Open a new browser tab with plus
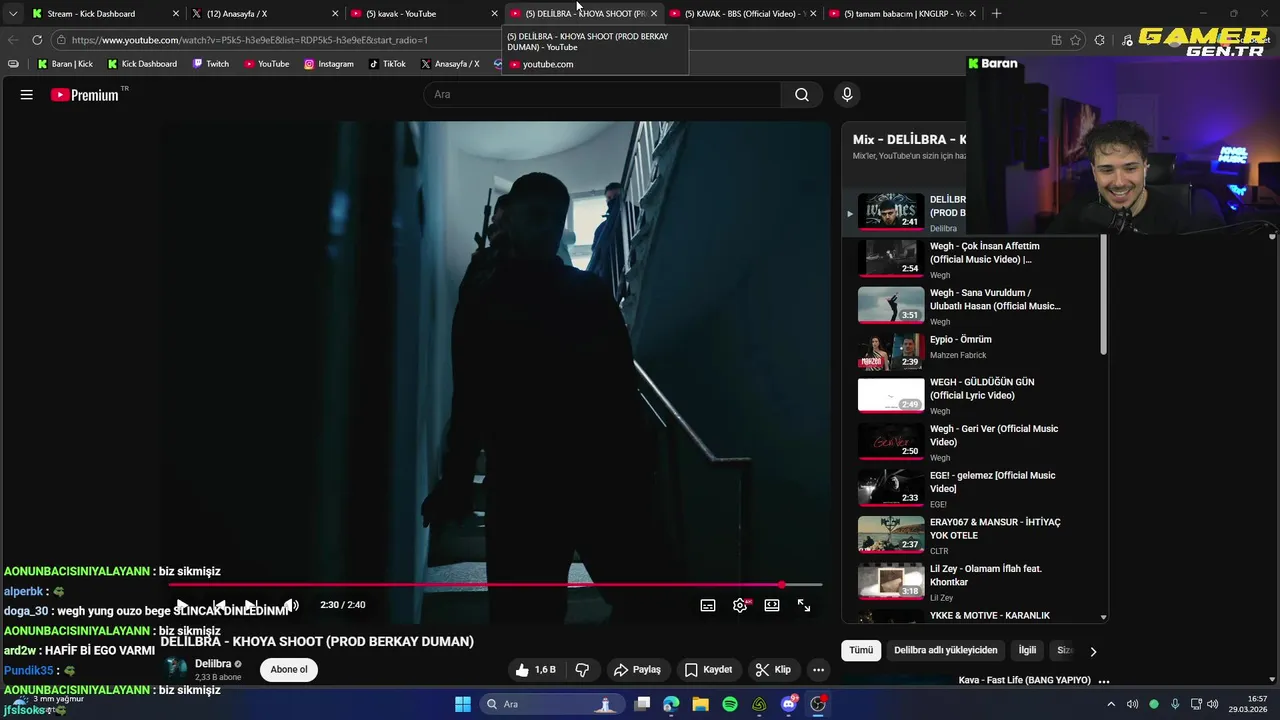1280x720 pixels. pyautogui.click(x=996, y=14)
